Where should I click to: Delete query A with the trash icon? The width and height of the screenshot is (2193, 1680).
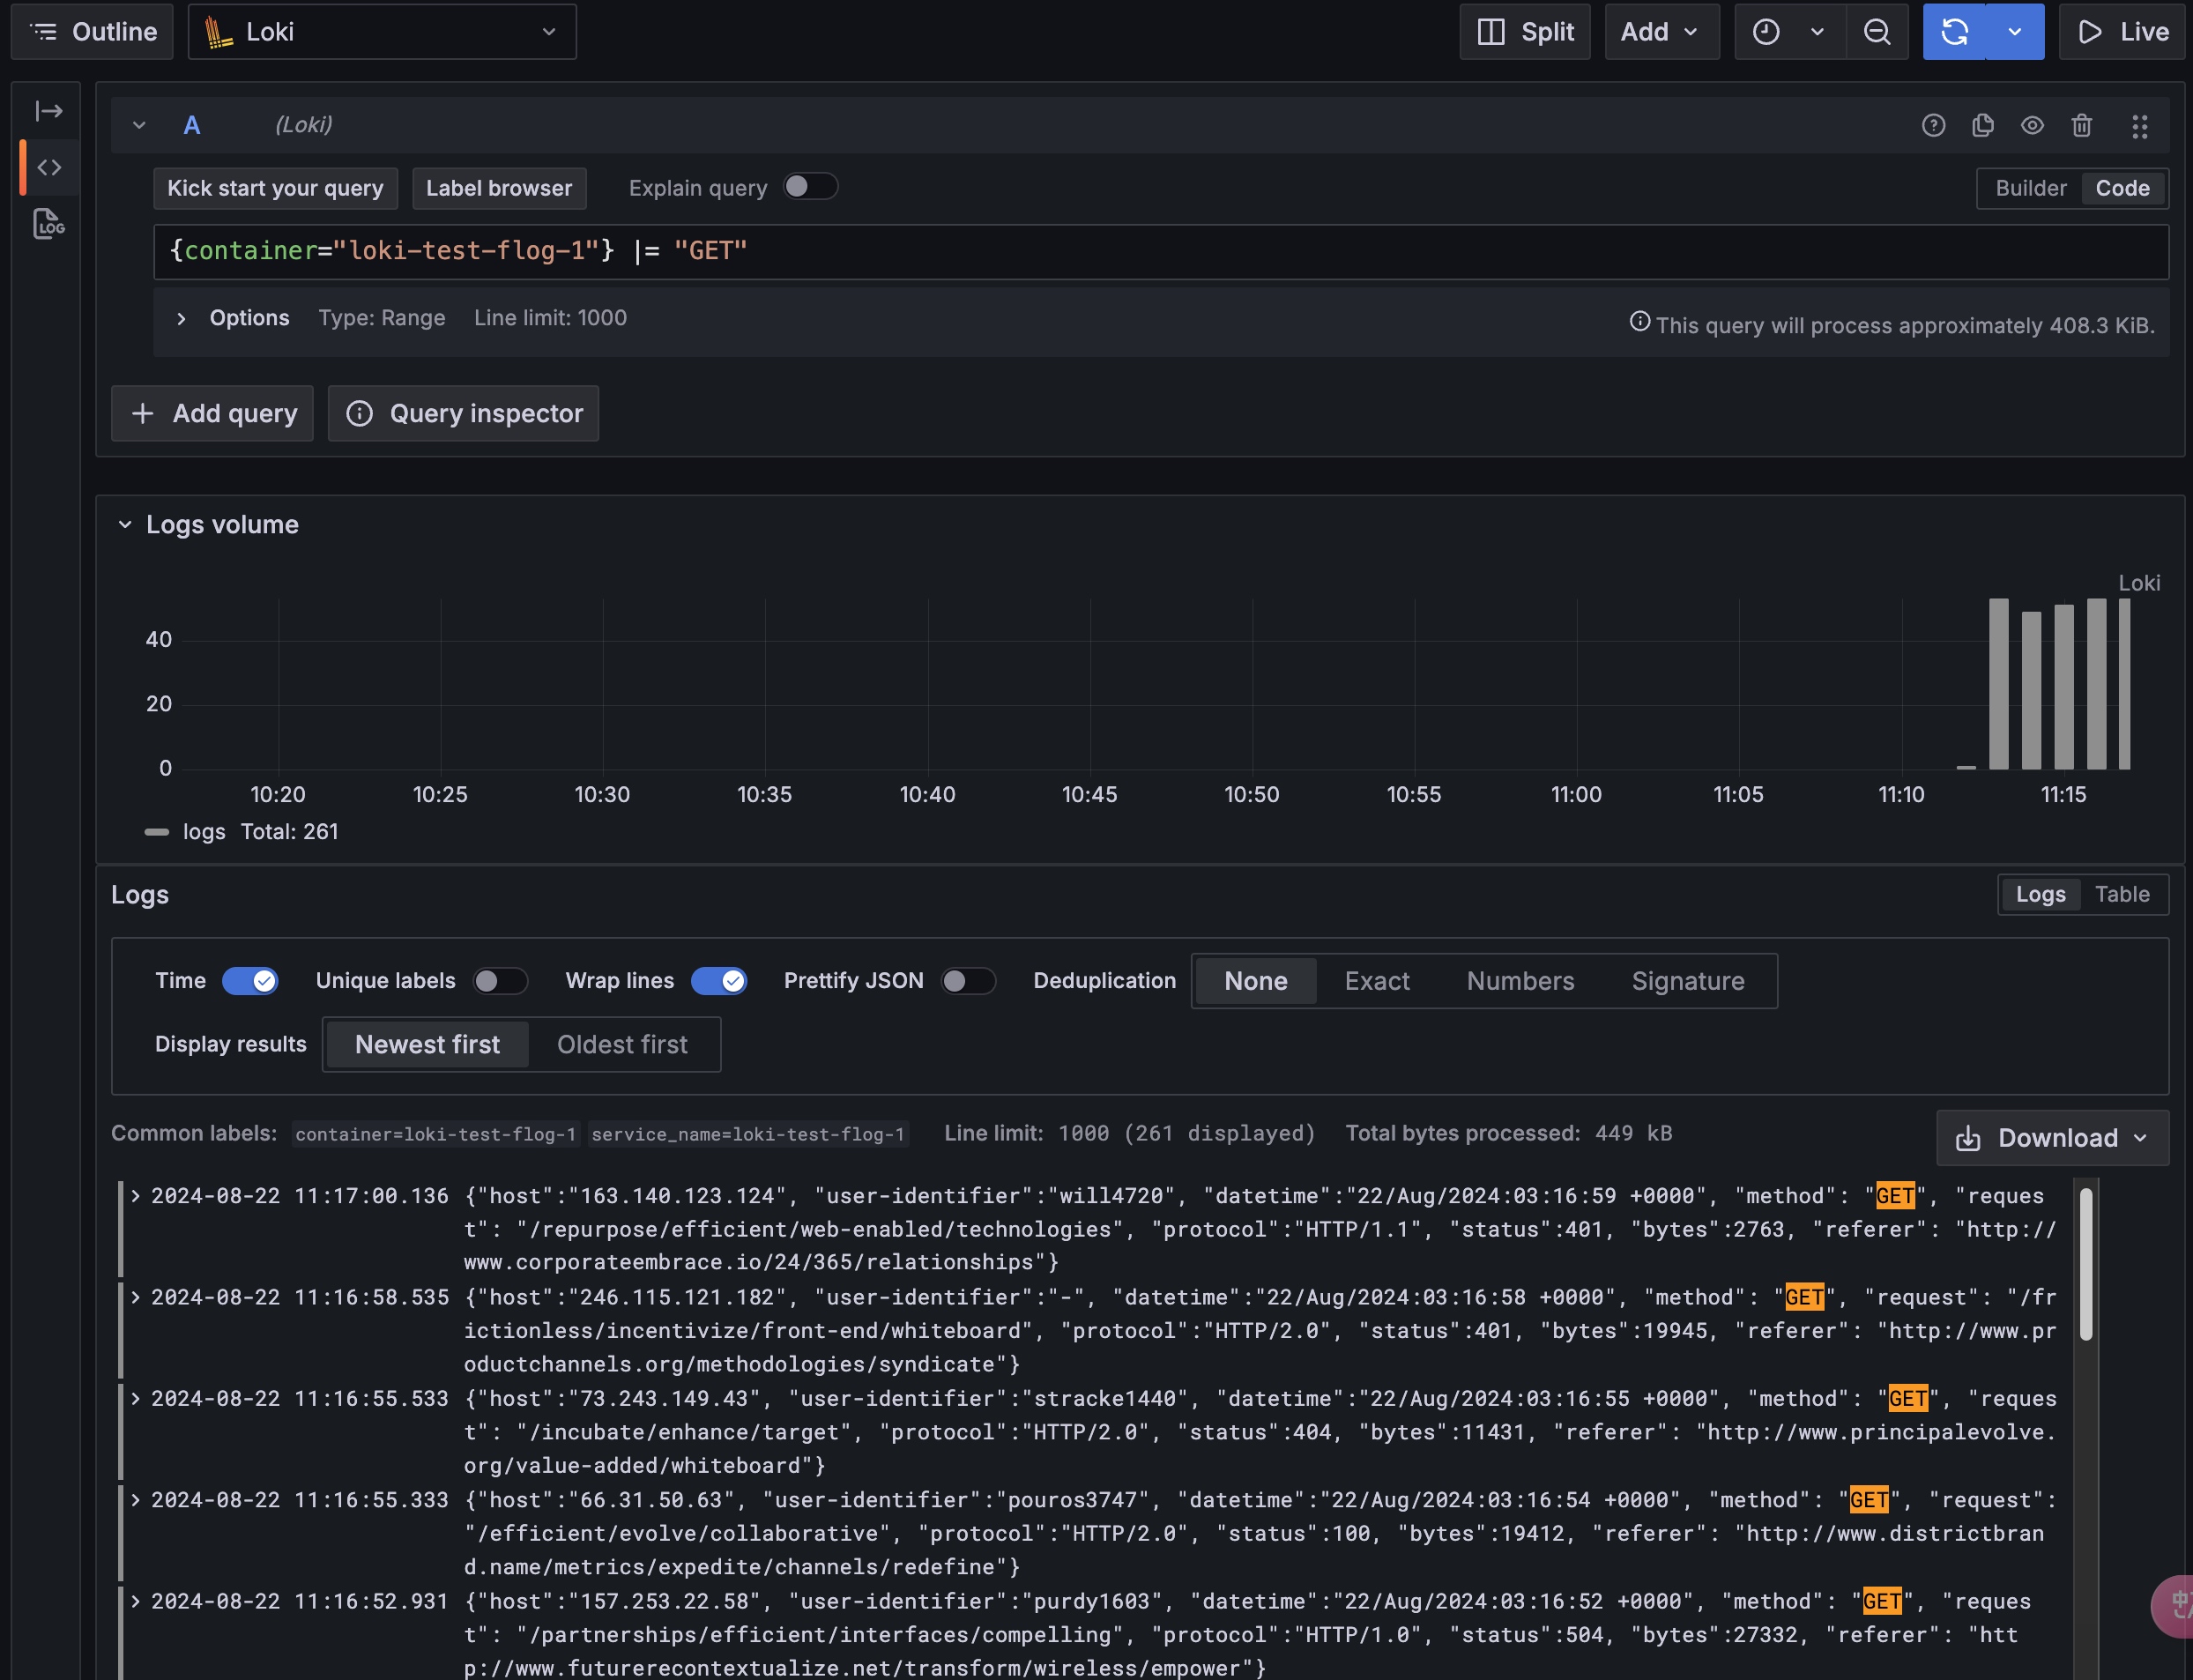click(2081, 125)
